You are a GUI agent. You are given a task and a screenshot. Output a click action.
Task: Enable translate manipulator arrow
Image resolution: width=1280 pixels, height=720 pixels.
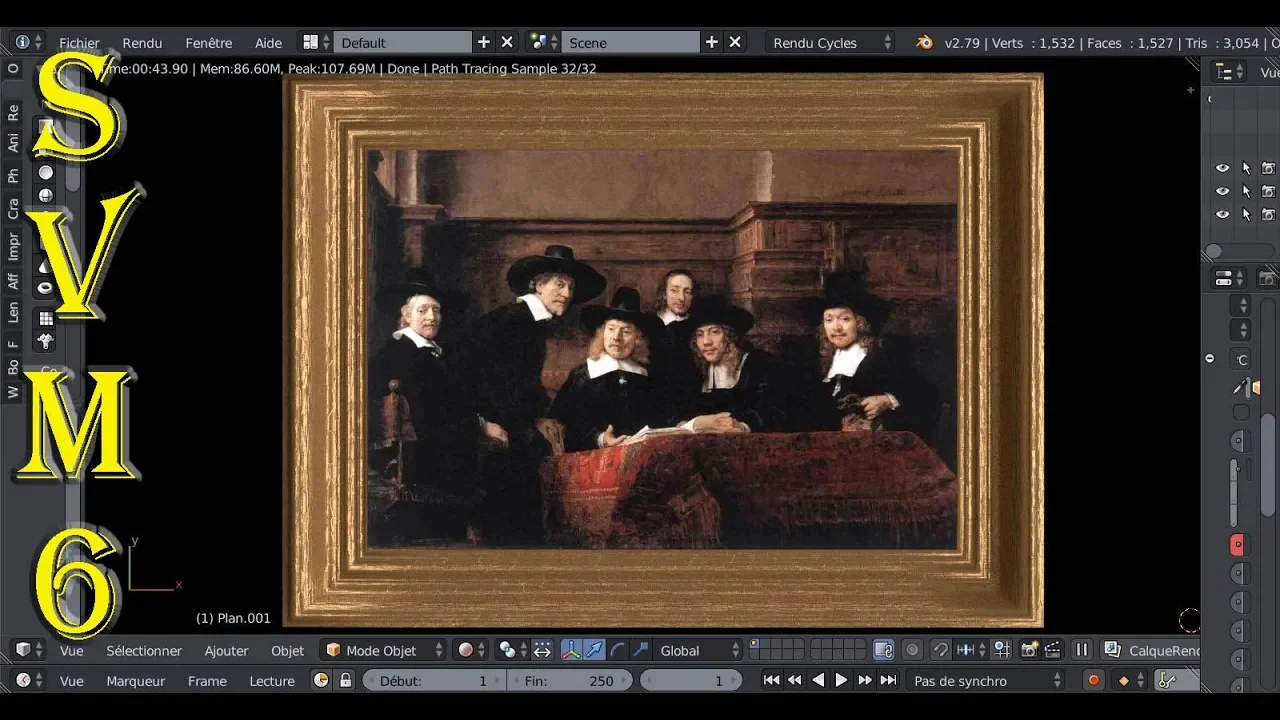pos(595,650)
